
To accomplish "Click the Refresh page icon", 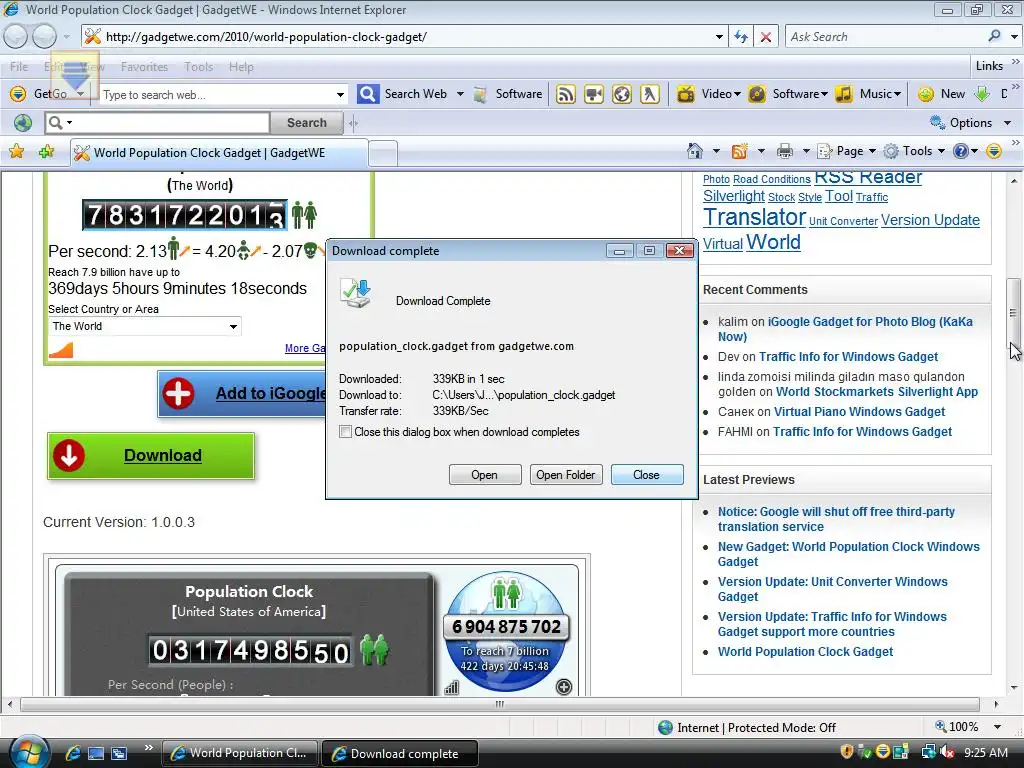I will pos(741,37).
